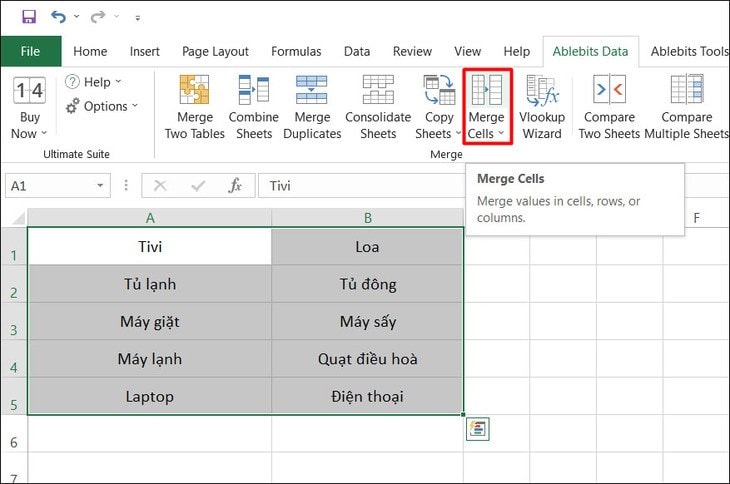Click cell containing Máy giặt
This screenshot has width=730, height=484.
tap(150, 322)
